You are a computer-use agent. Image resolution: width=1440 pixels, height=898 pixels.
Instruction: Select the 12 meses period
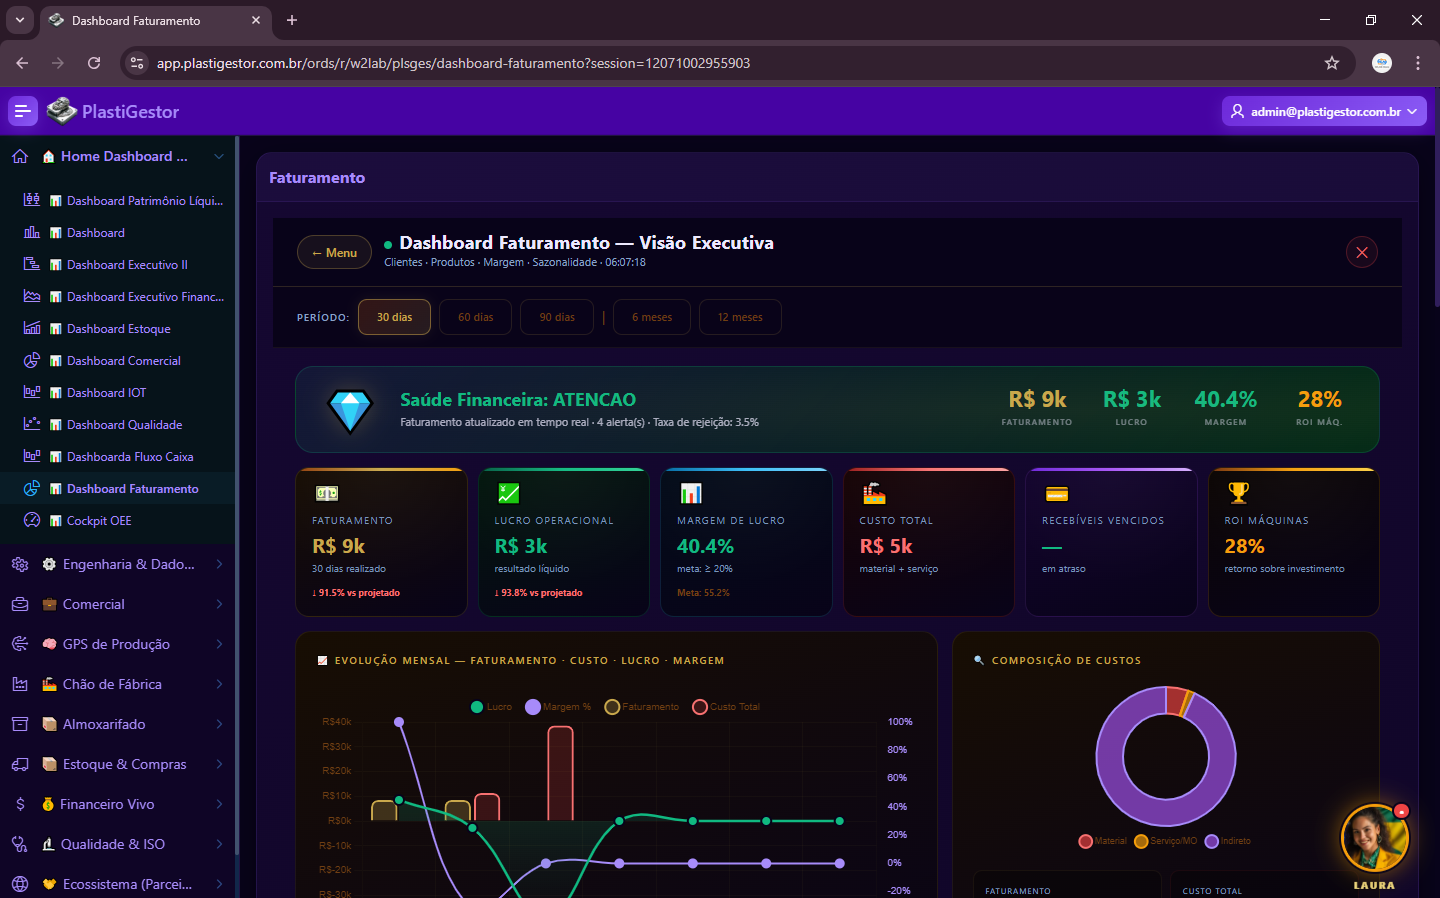click(740, 317)
